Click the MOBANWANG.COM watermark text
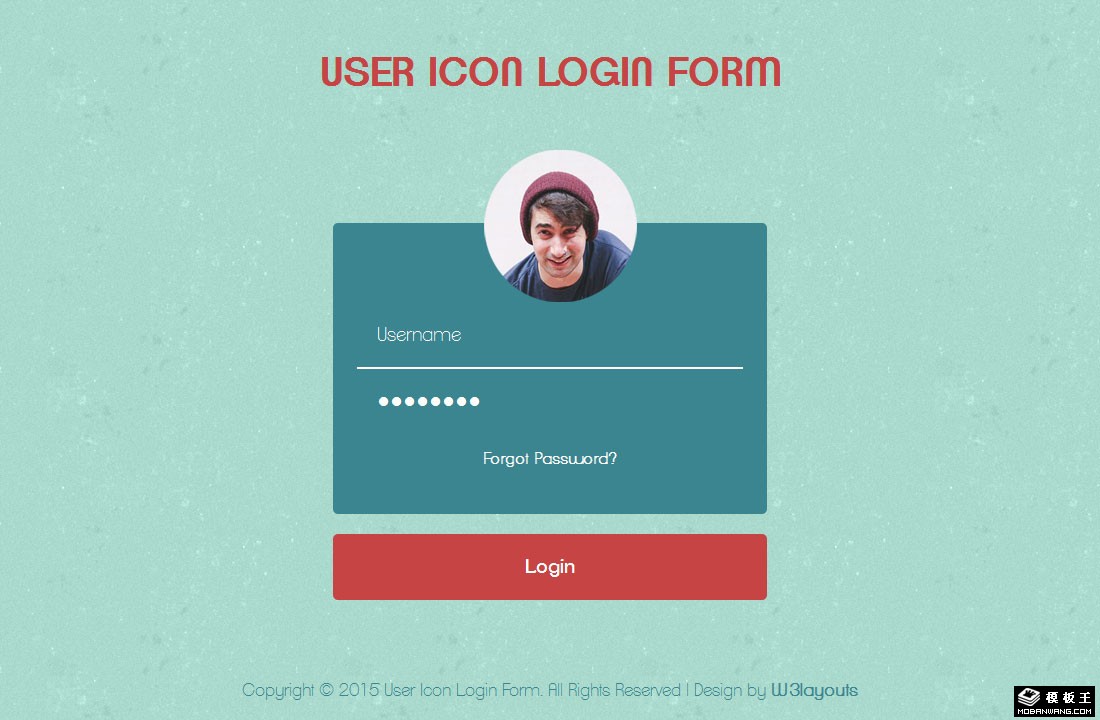This screenshot has width=1100, height=720. pyautogui.click(x=1054, y=712)
